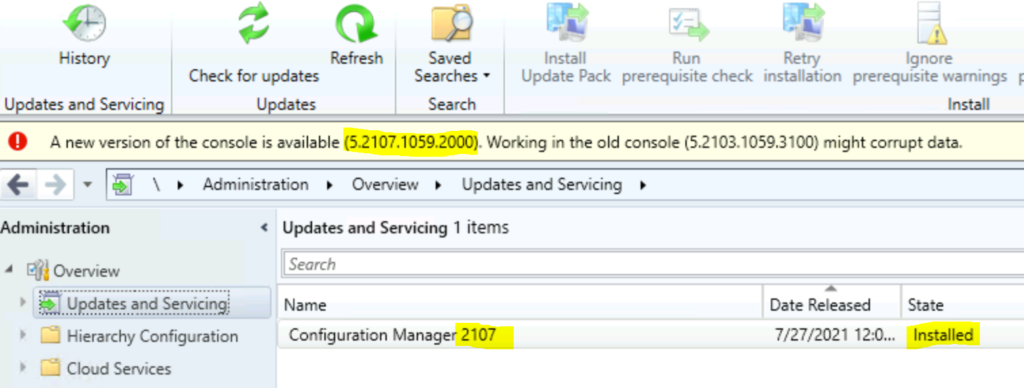The width and height of the screenshot is (1024, 388).
Task: Click the Hierarchy Configuration folder icon
Action: (50, 336)
